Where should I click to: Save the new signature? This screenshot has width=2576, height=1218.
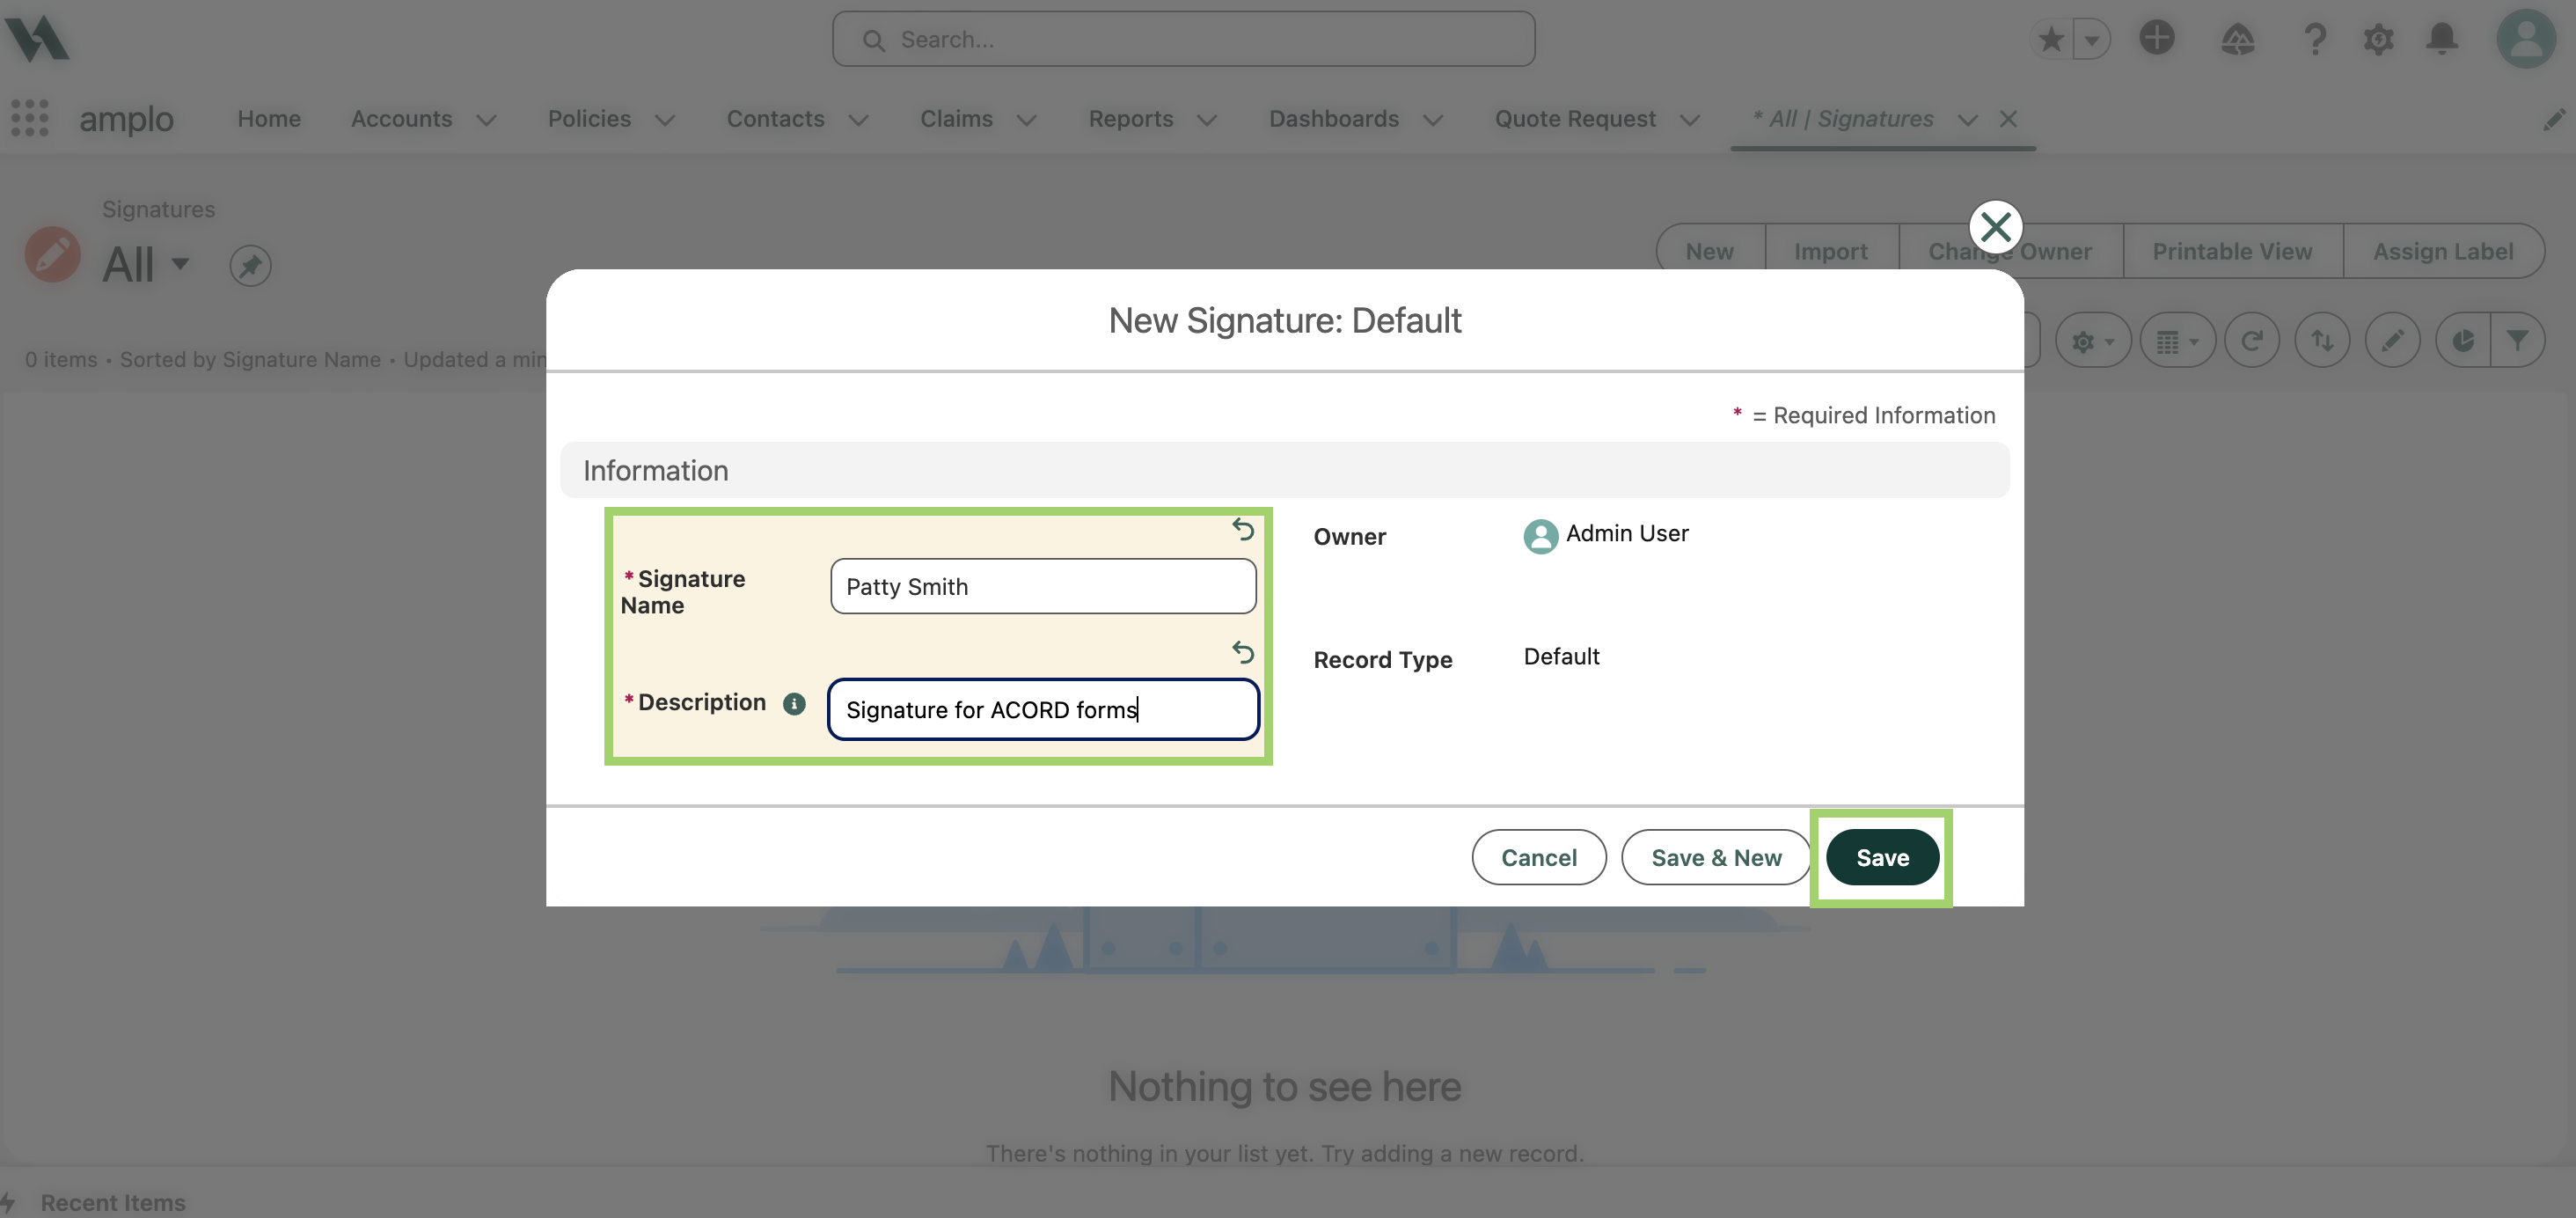point(1882,857)
